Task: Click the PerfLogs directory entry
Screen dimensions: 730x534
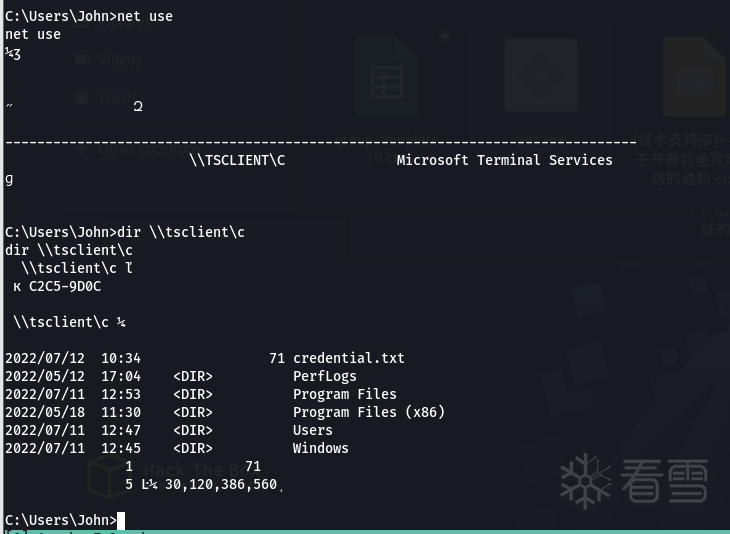Action: coord(324,376)
